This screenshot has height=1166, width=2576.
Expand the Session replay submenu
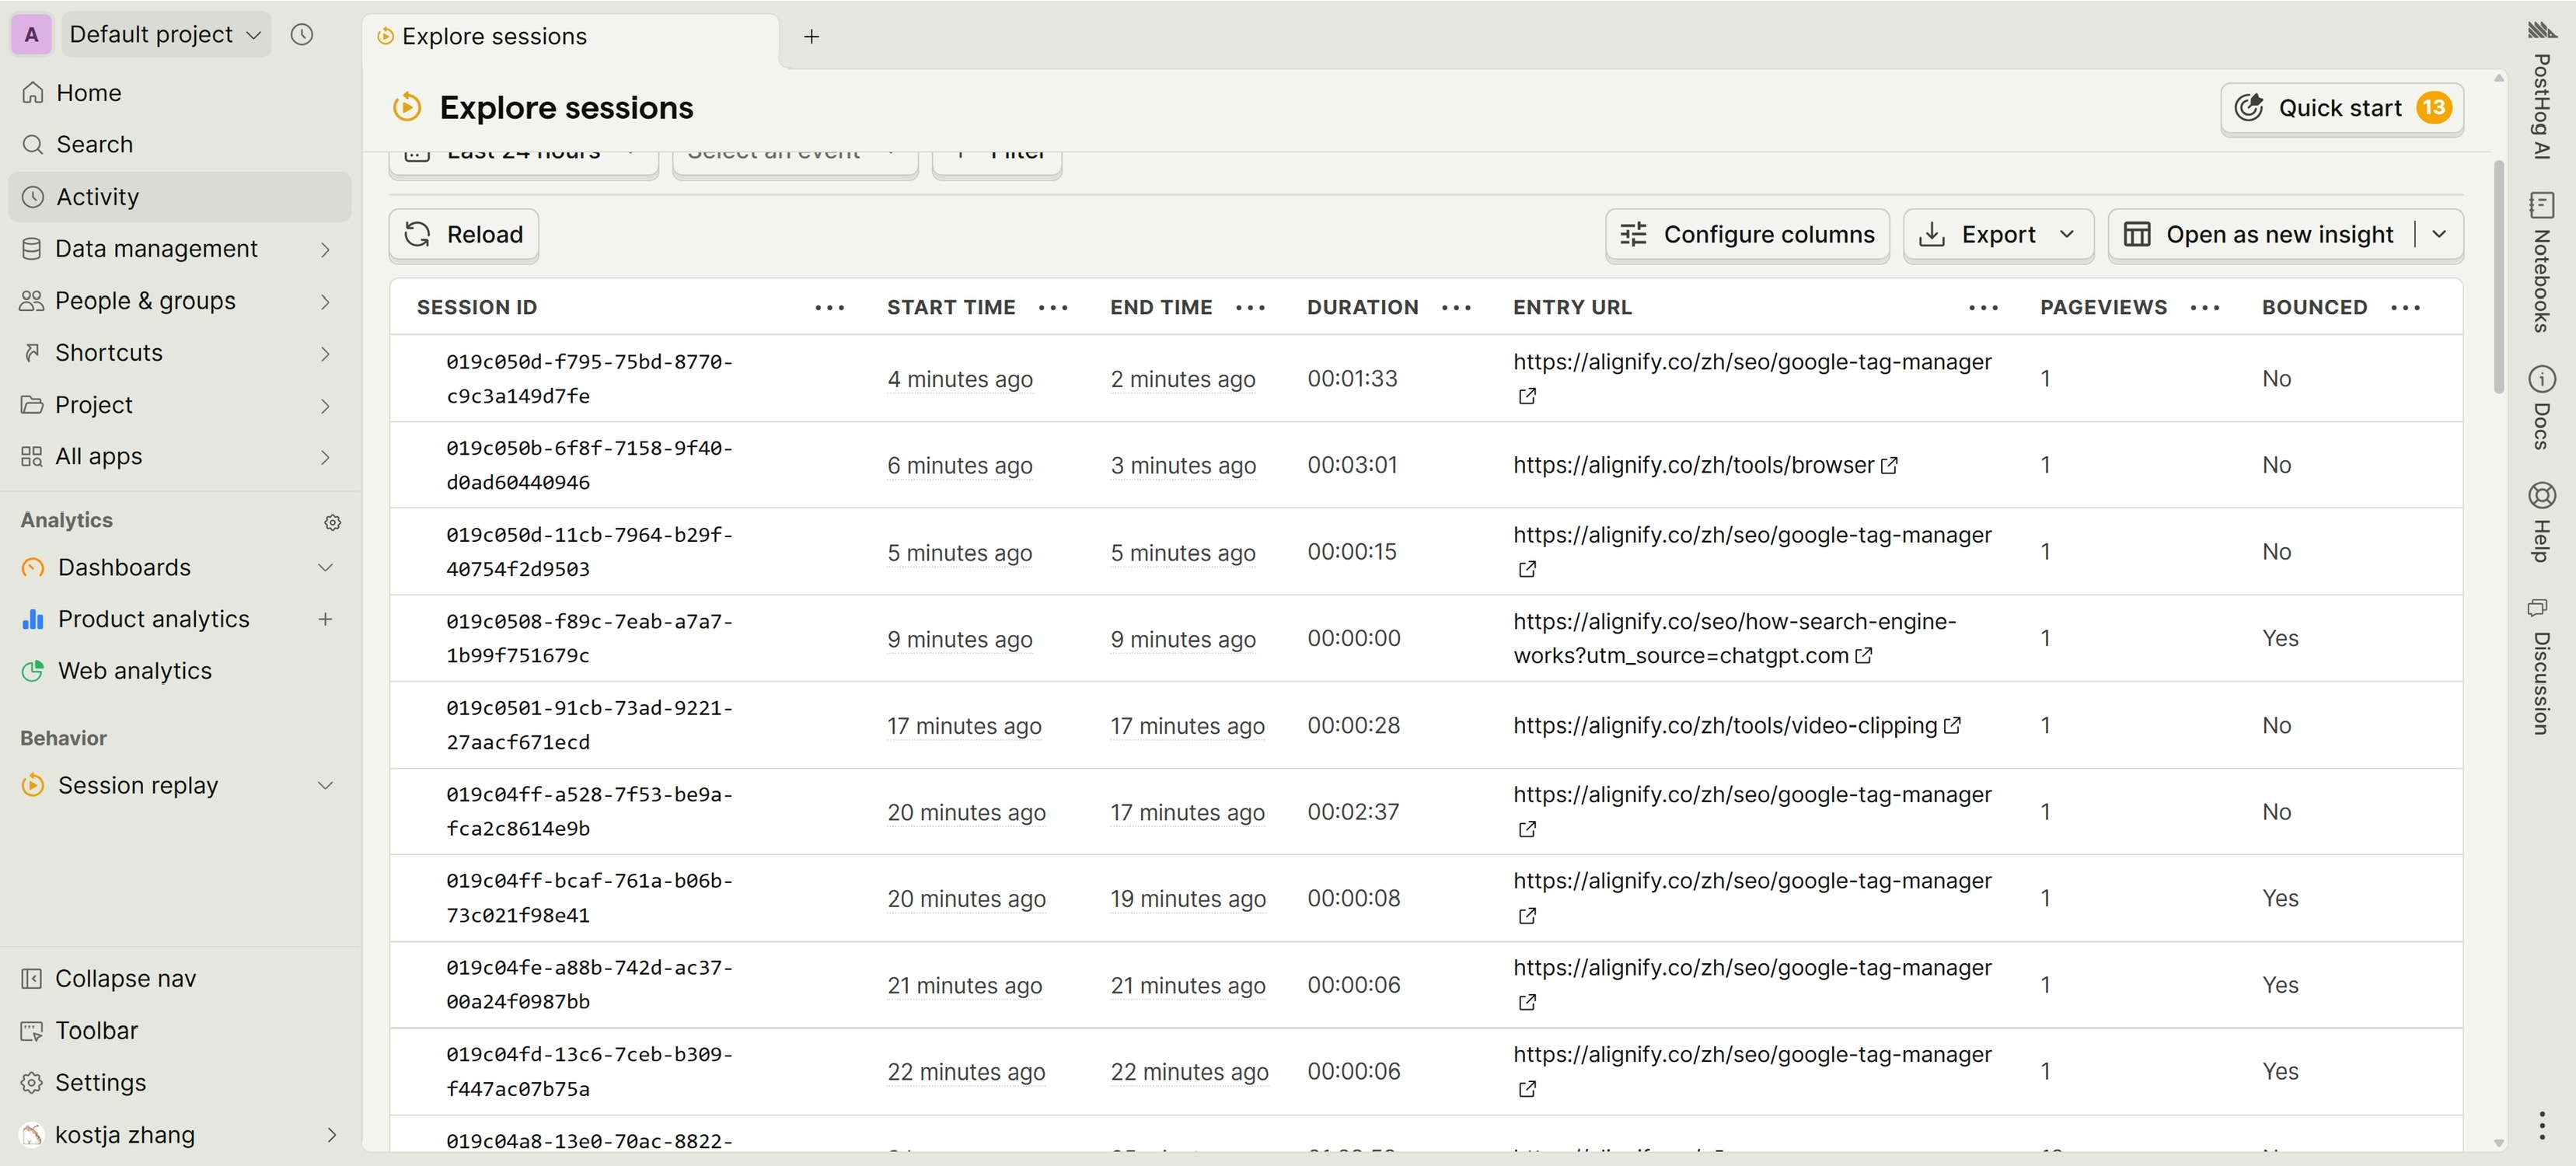pyautogui.click(x=325, y=786)
